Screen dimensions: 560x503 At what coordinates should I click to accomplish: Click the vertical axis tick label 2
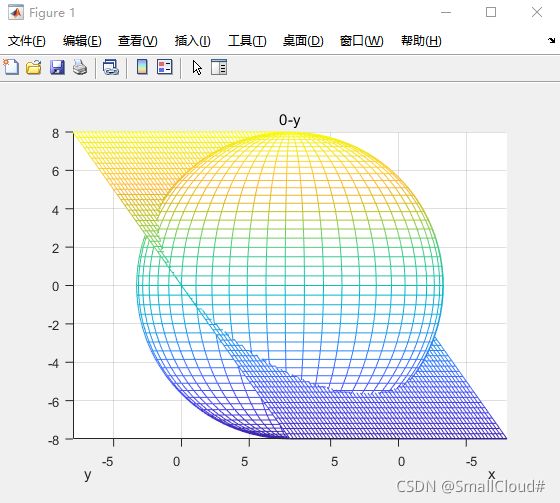point(55,248)
